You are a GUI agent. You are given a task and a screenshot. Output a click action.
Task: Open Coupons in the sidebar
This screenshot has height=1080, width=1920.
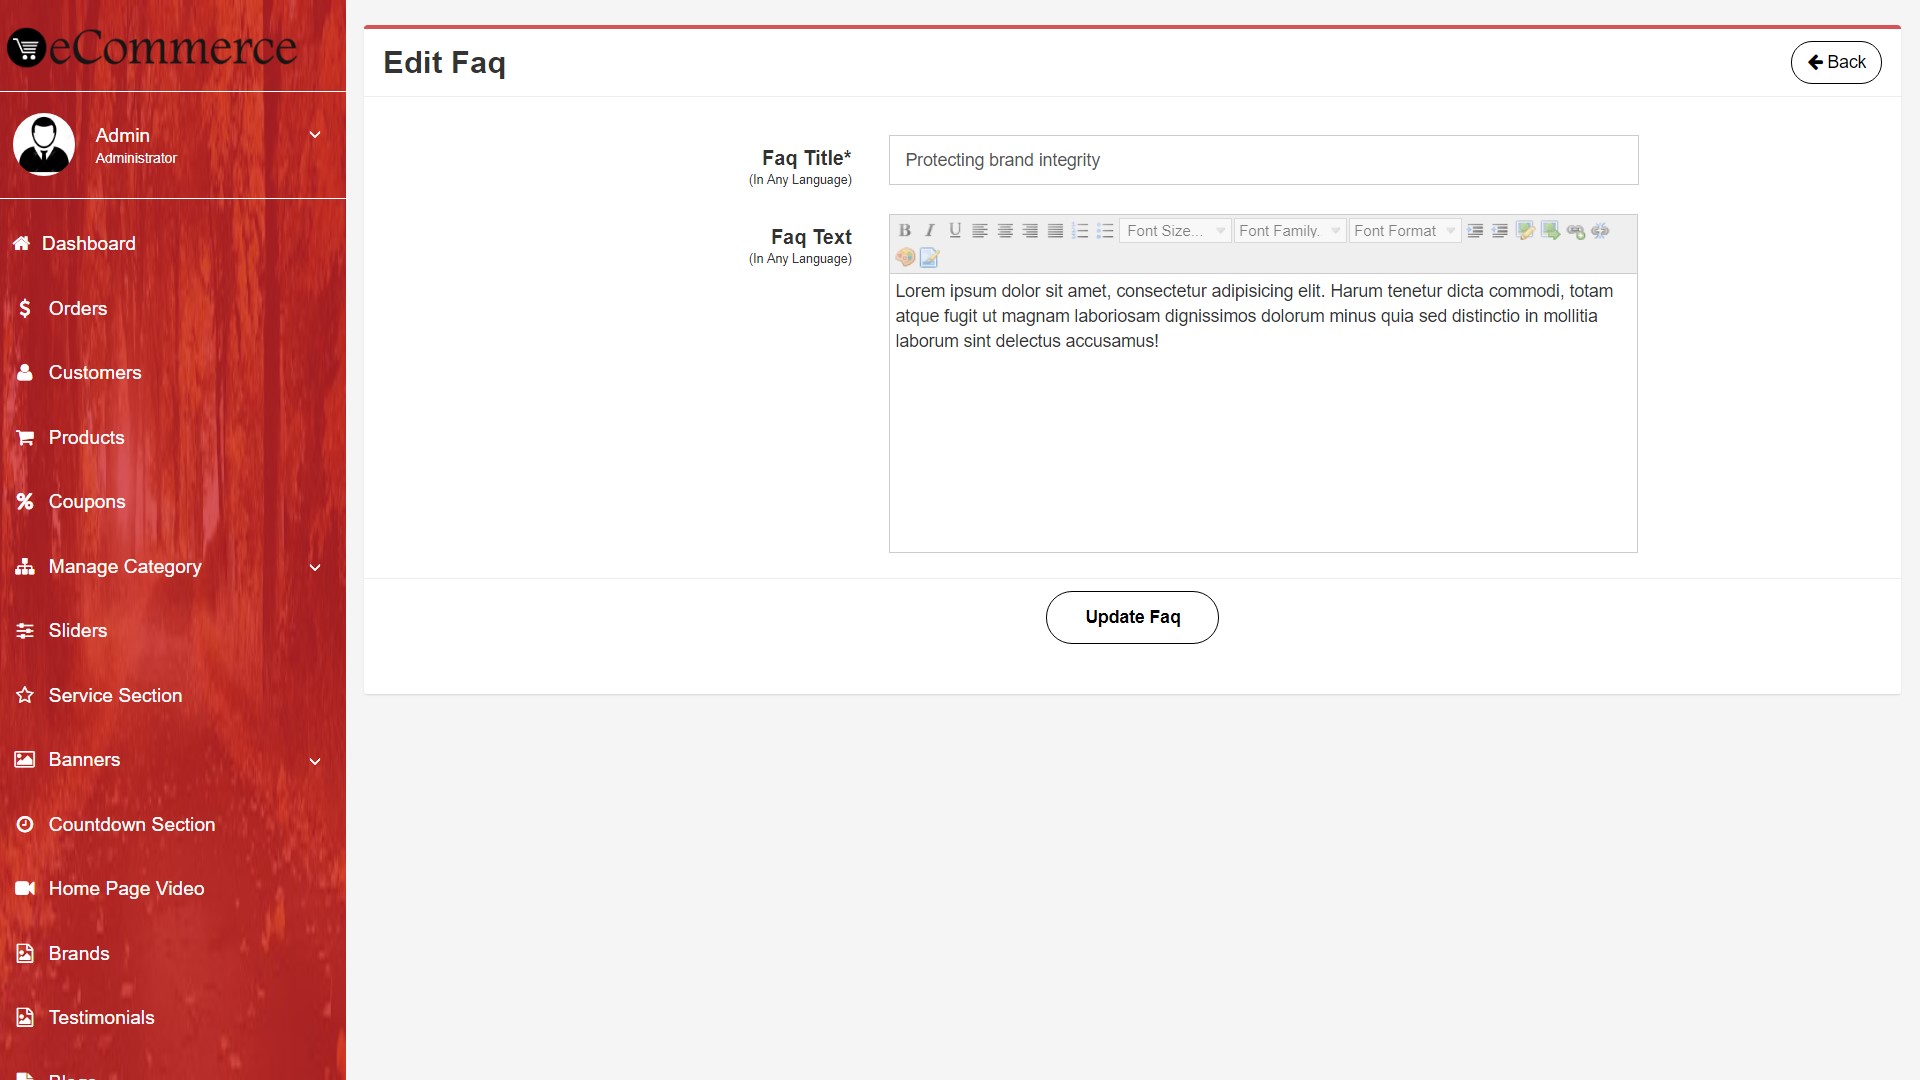click(x=86, y=502)
